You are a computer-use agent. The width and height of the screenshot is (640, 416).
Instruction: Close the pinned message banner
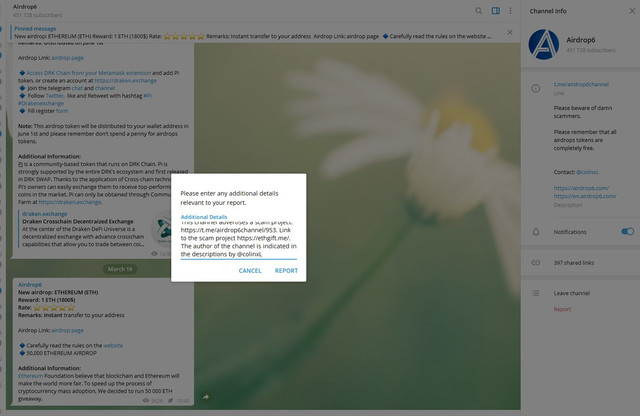510,32
